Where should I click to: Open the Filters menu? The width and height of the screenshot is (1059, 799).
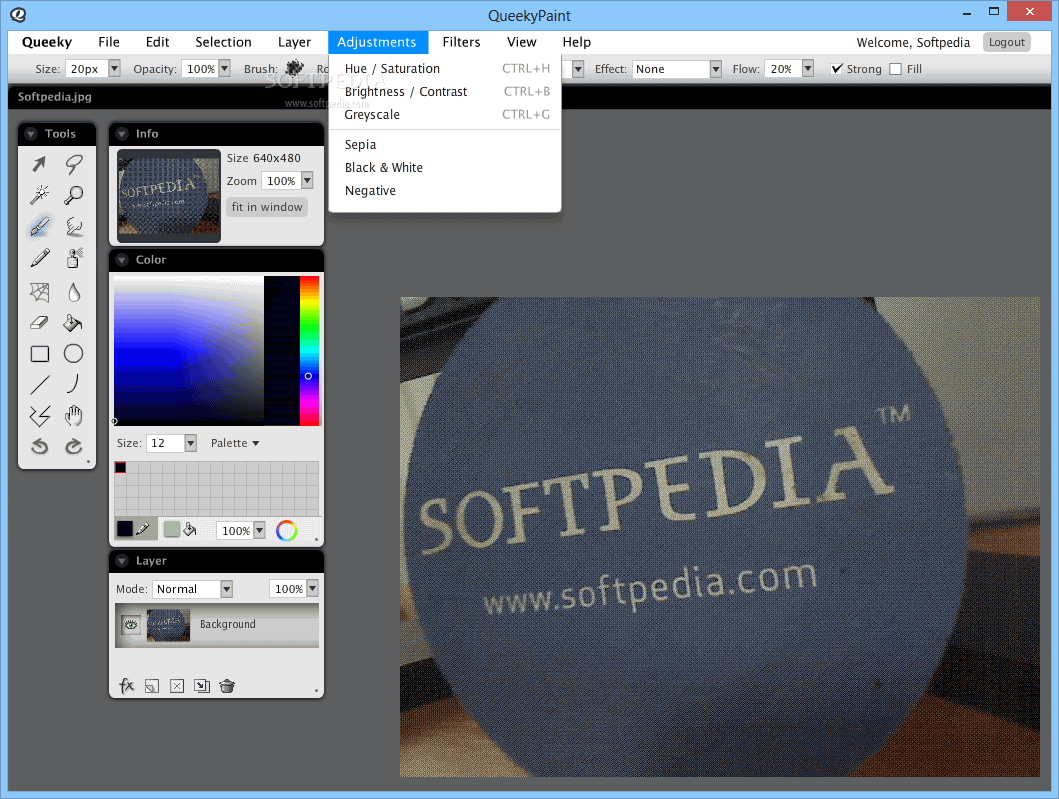461,42
